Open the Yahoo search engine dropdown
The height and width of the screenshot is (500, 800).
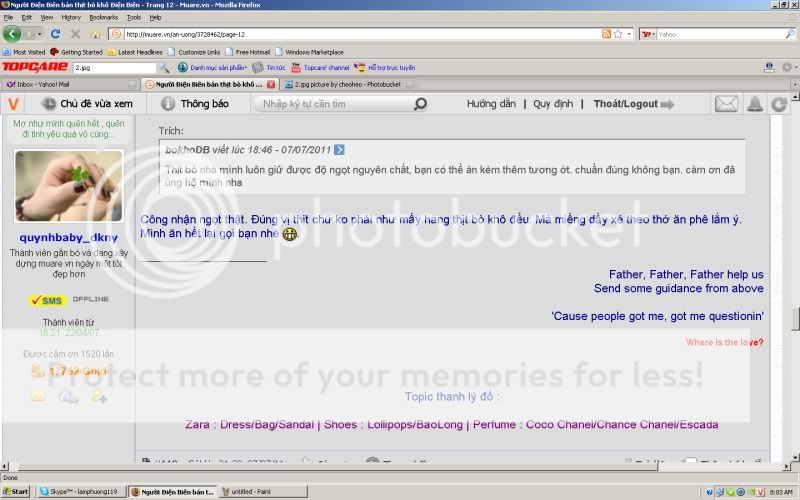coord(651,34)
